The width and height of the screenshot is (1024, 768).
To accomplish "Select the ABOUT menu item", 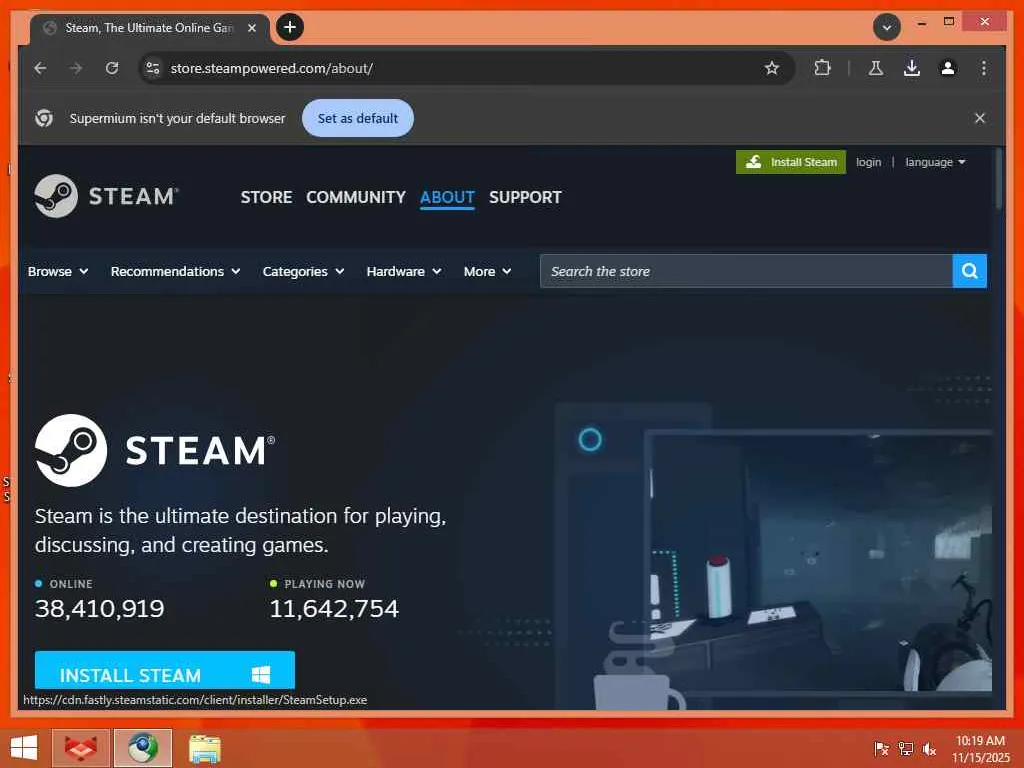I will (447, 197).
